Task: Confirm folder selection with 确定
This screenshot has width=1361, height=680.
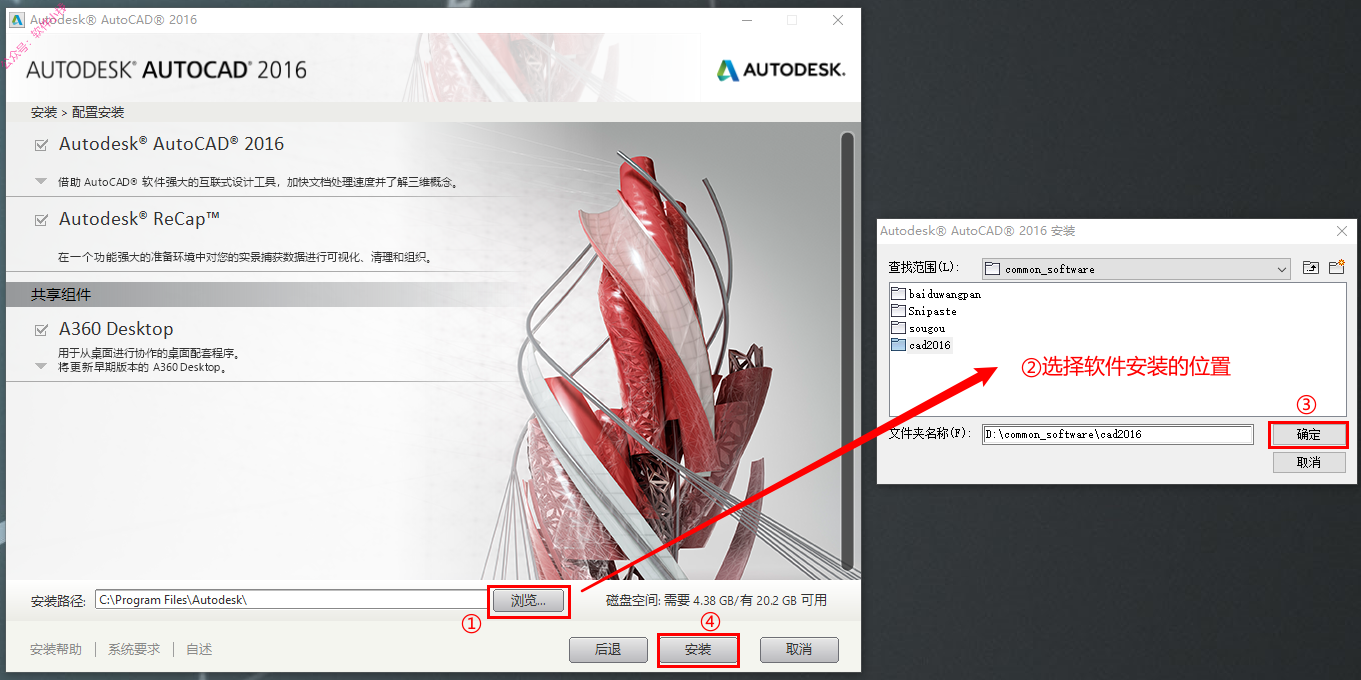Action: click(x=1308, y=435)
